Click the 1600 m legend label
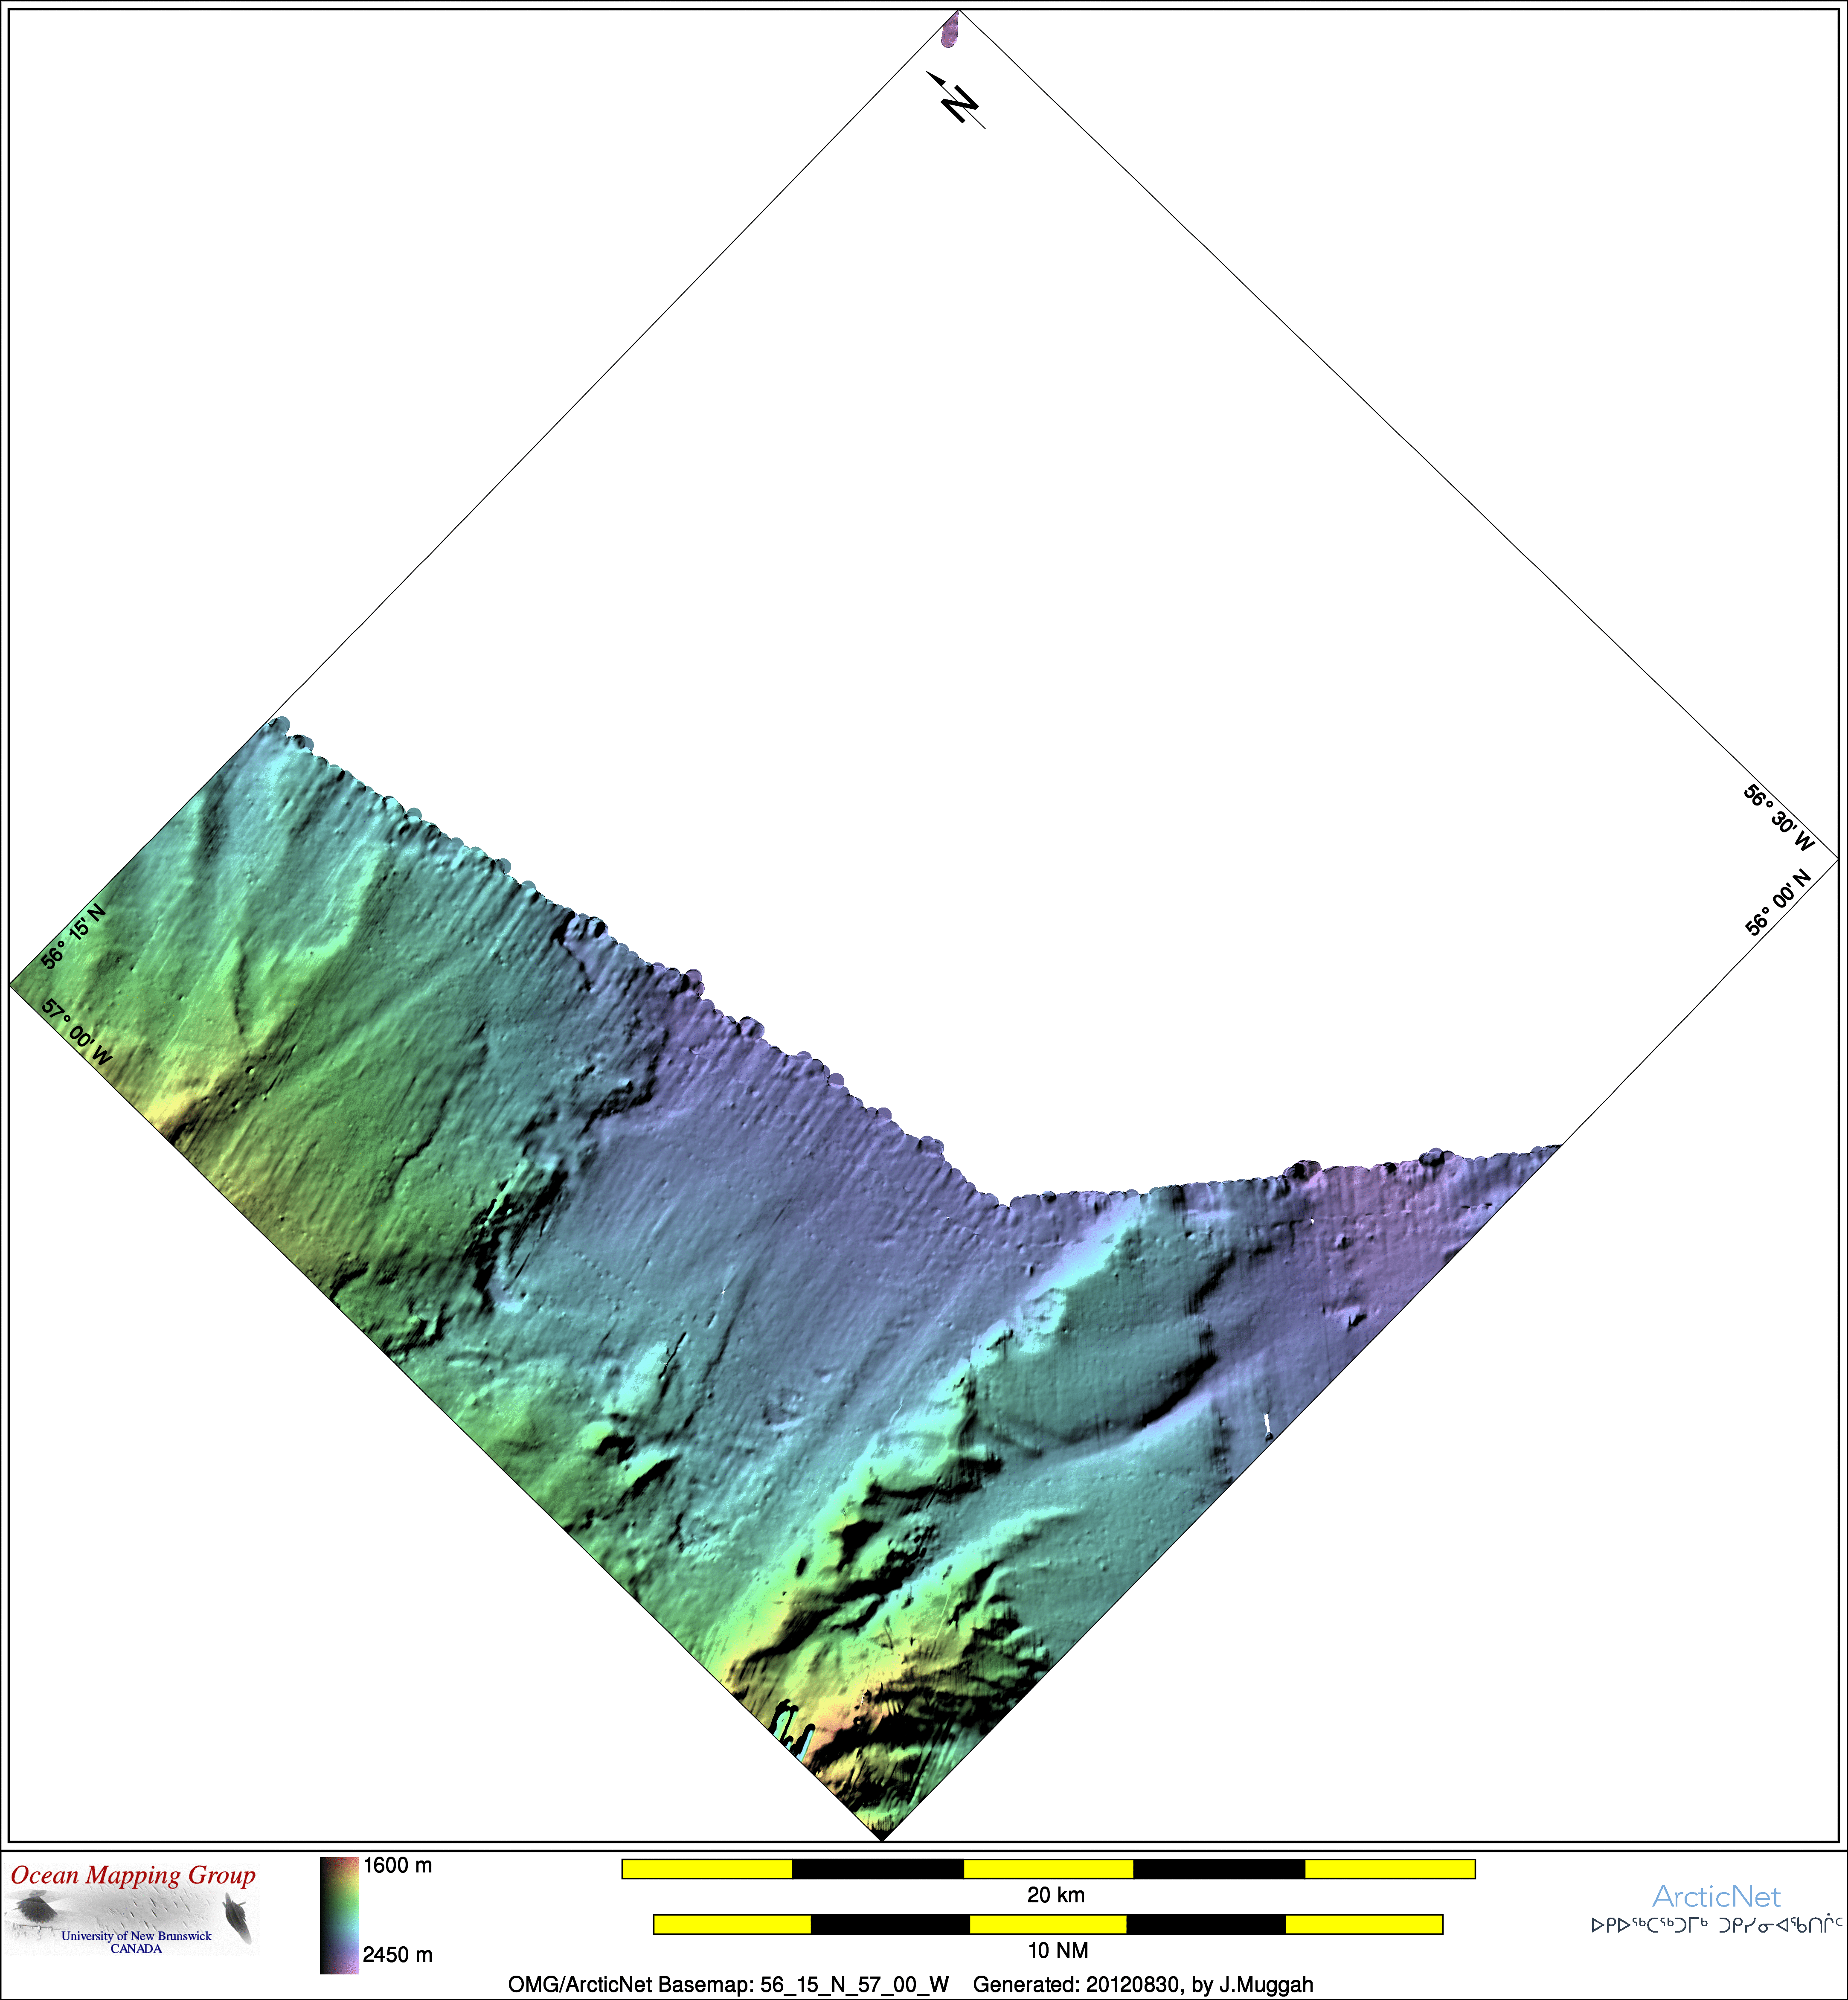The width and height of the screenshot is (1848, 2000). (397, 1866)
